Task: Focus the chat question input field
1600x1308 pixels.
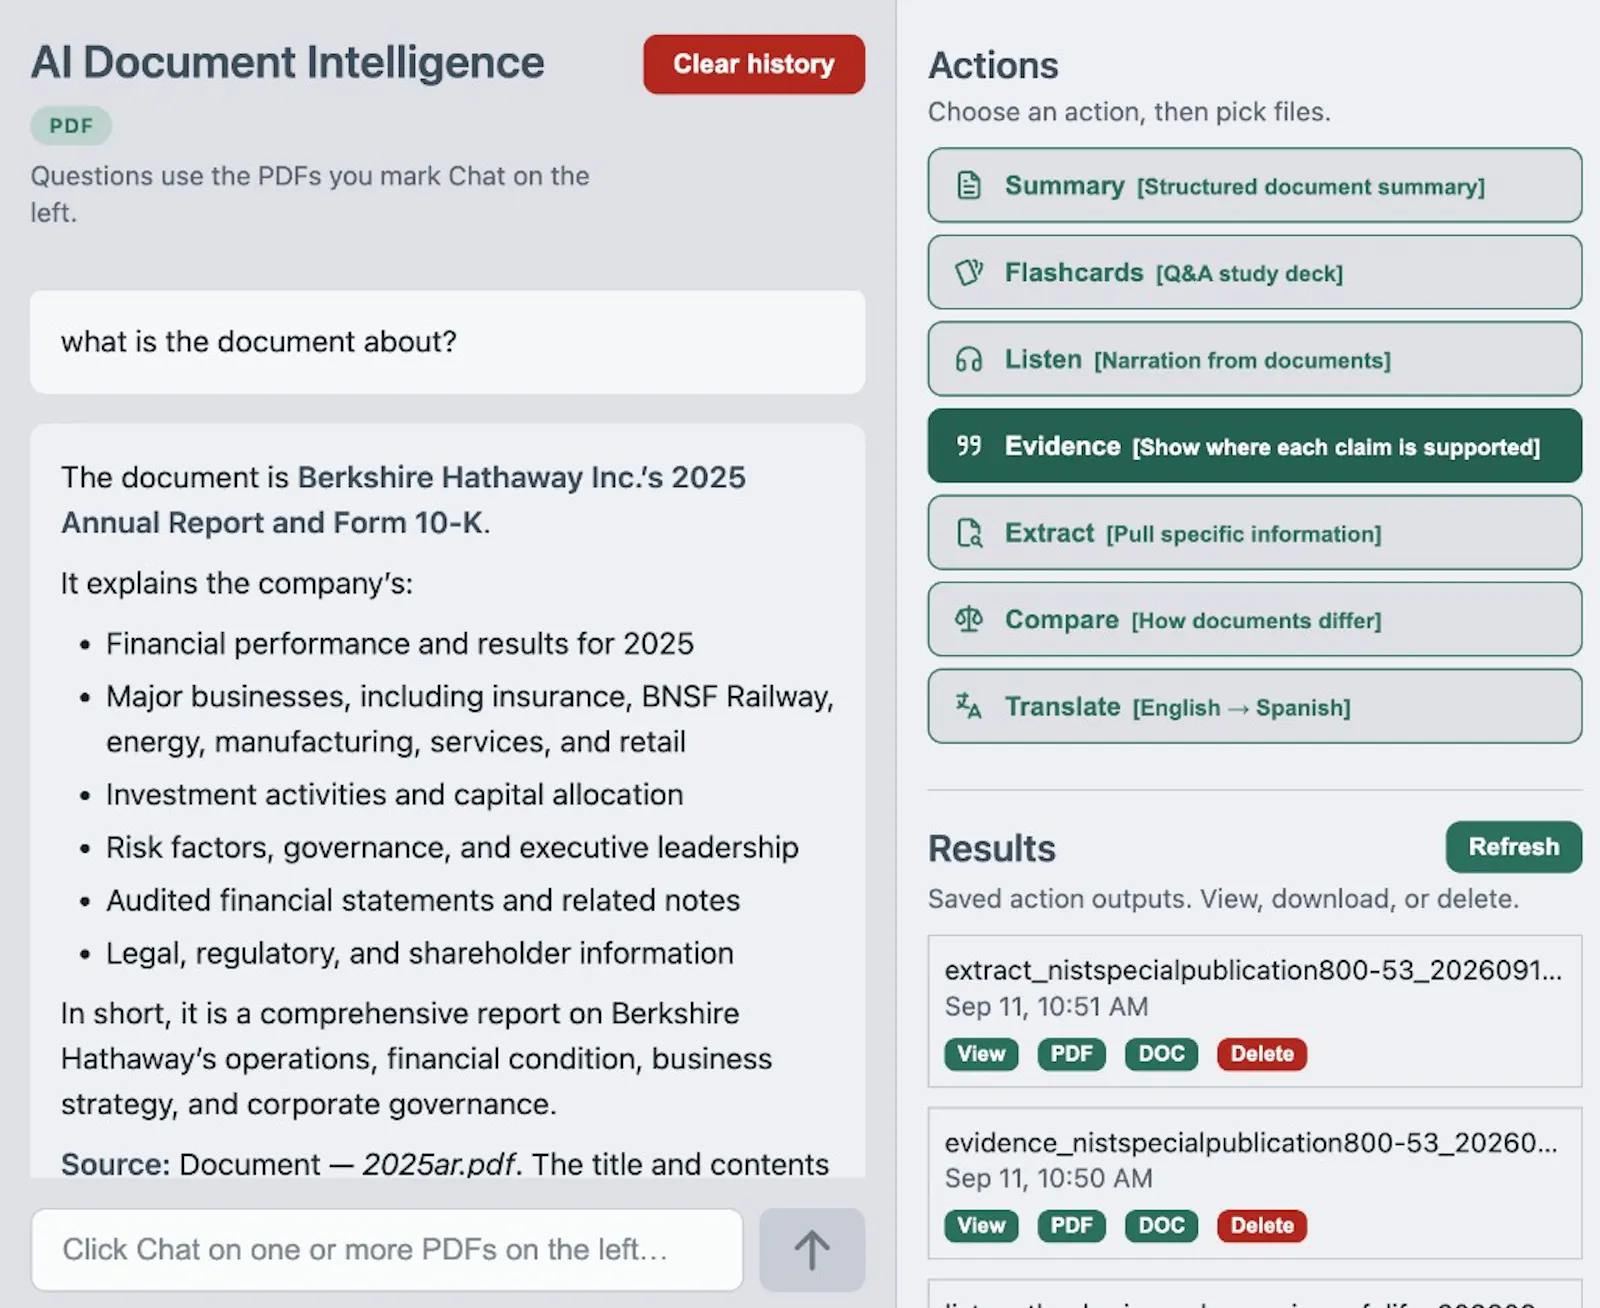Action: point(387,1250)
